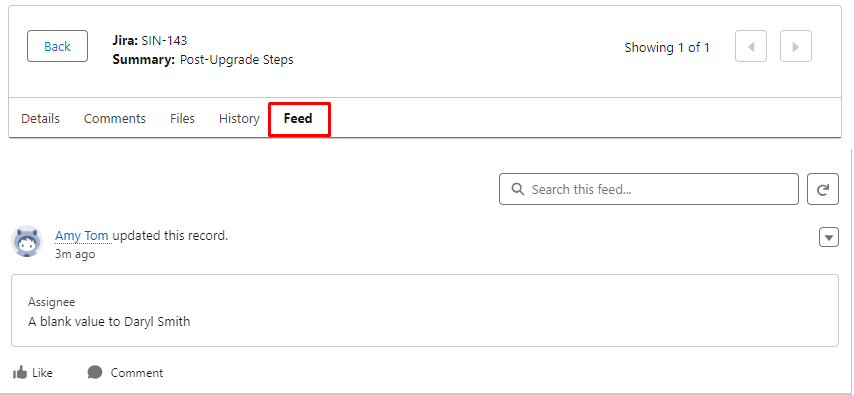The image size is (854, 395).
Task: Select the Feed tab
Action: [x=298, y=118]
